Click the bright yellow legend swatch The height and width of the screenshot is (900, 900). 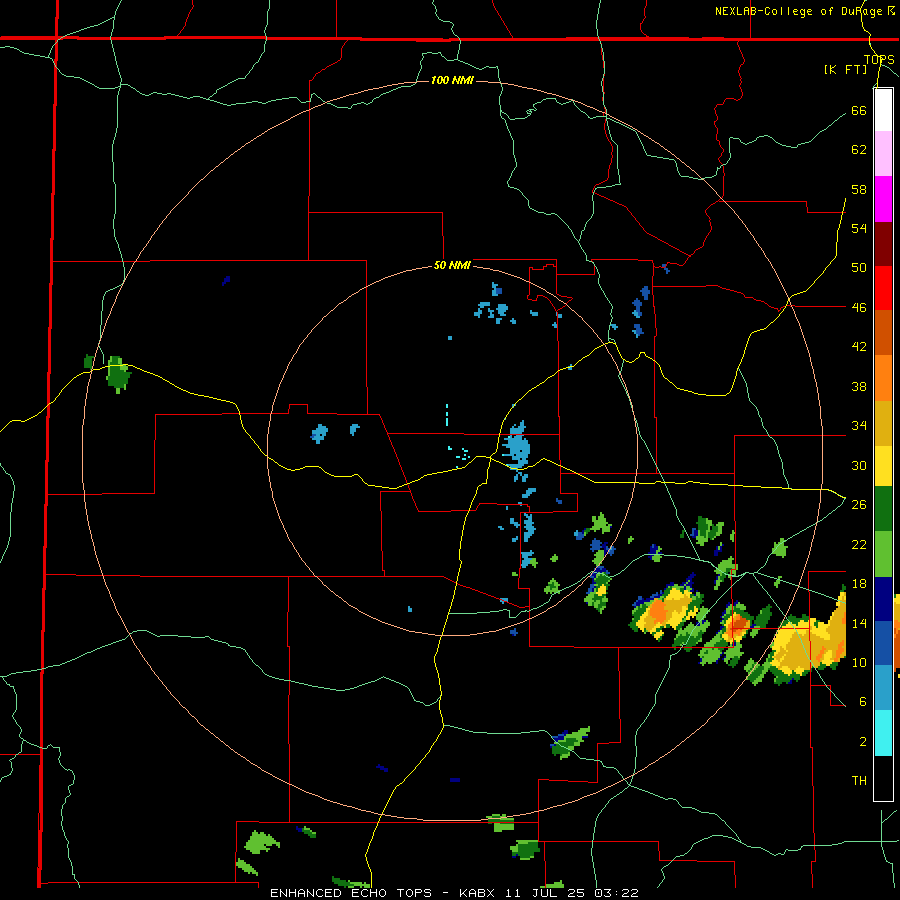pos(883,466)
